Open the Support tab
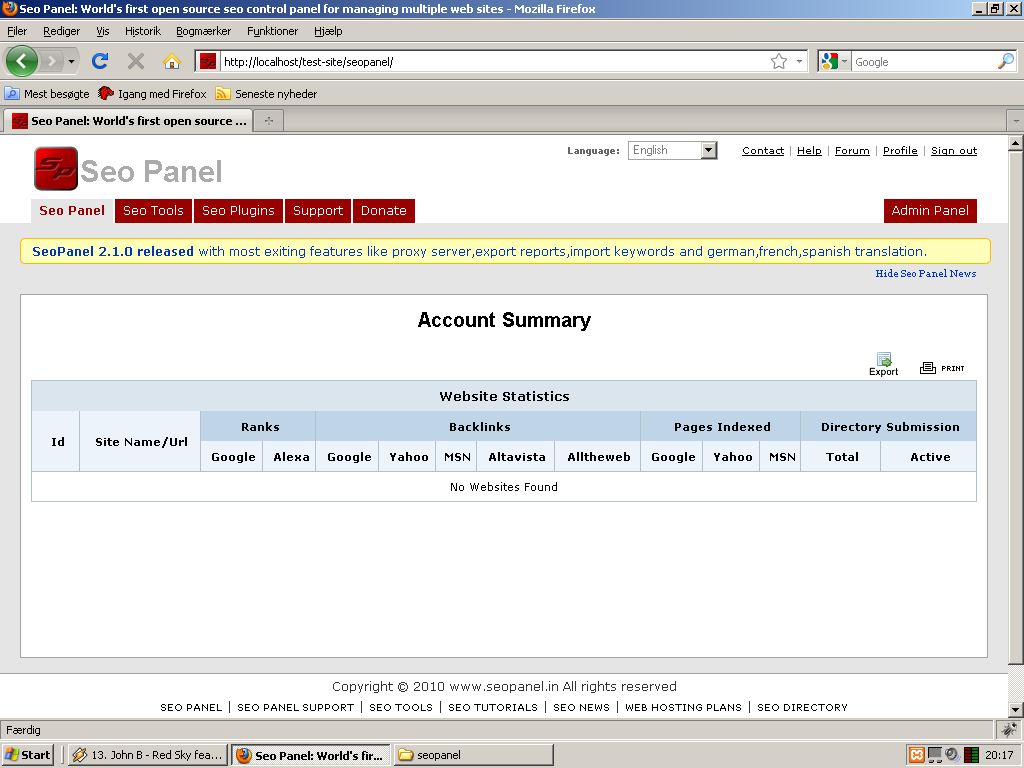The image size is (1024, 768). click(x=318, y=211)
